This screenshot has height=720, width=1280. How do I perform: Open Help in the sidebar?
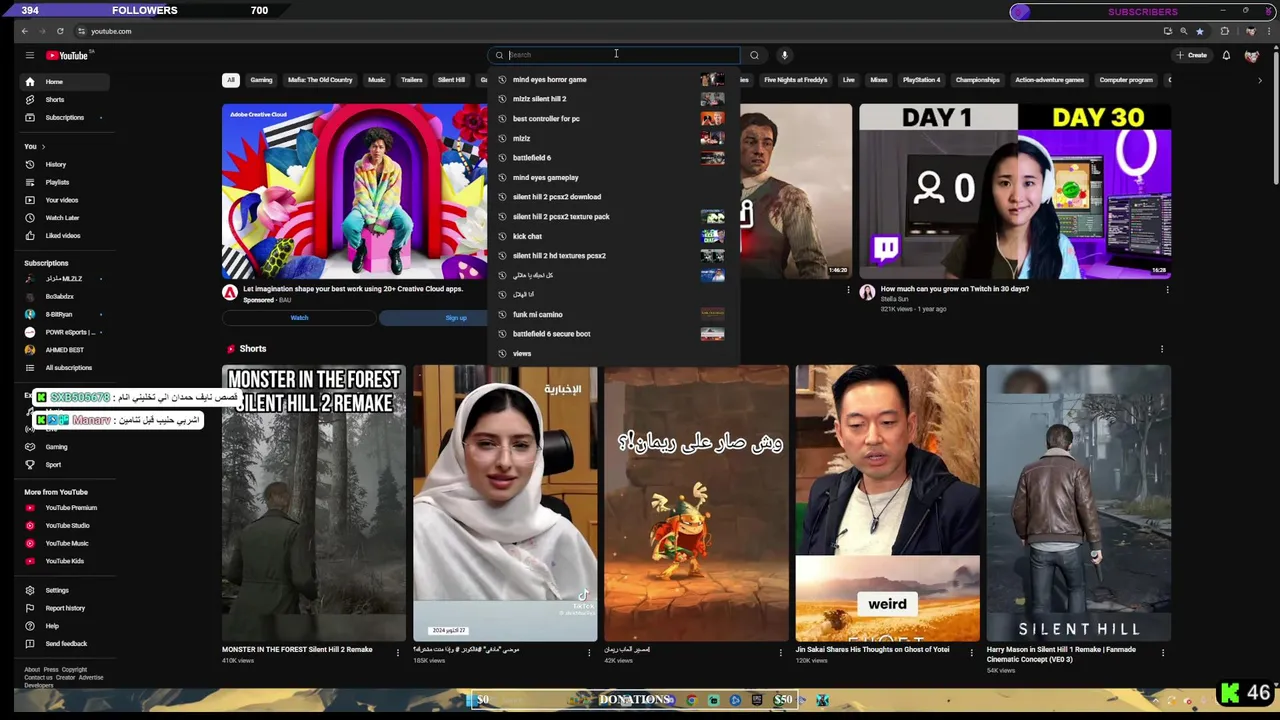tap(52, 626)
